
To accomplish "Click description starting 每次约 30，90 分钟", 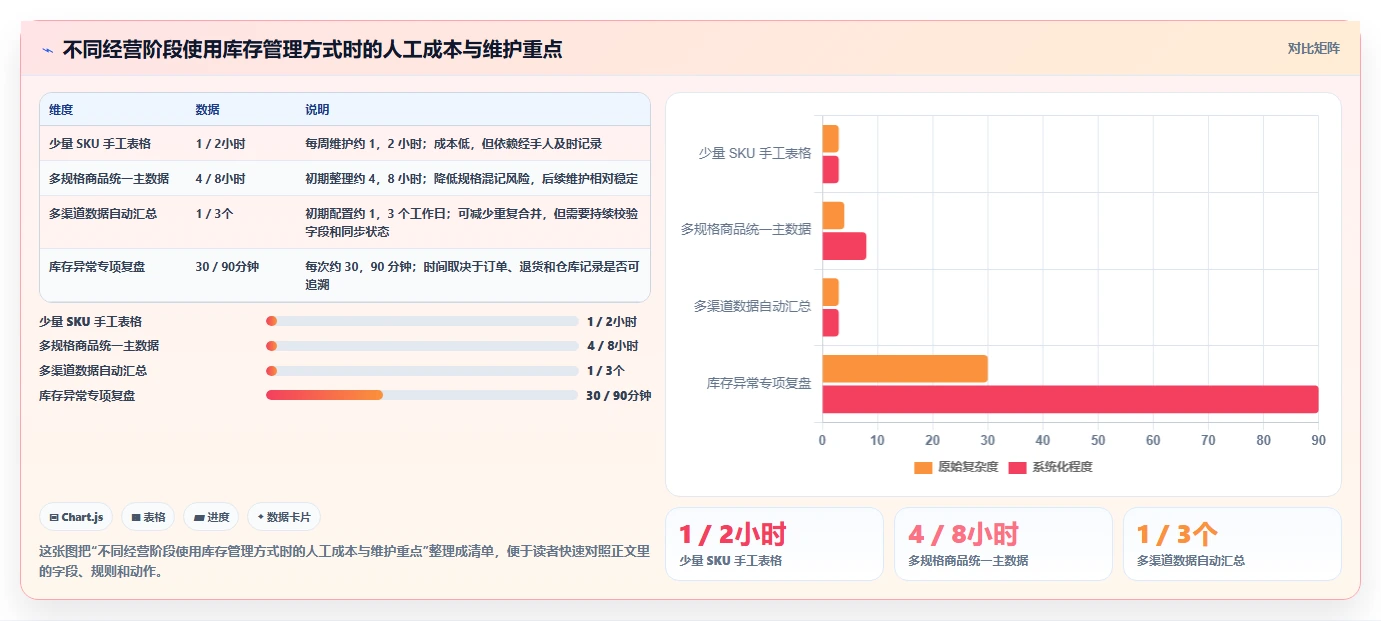I will (472, 276).
